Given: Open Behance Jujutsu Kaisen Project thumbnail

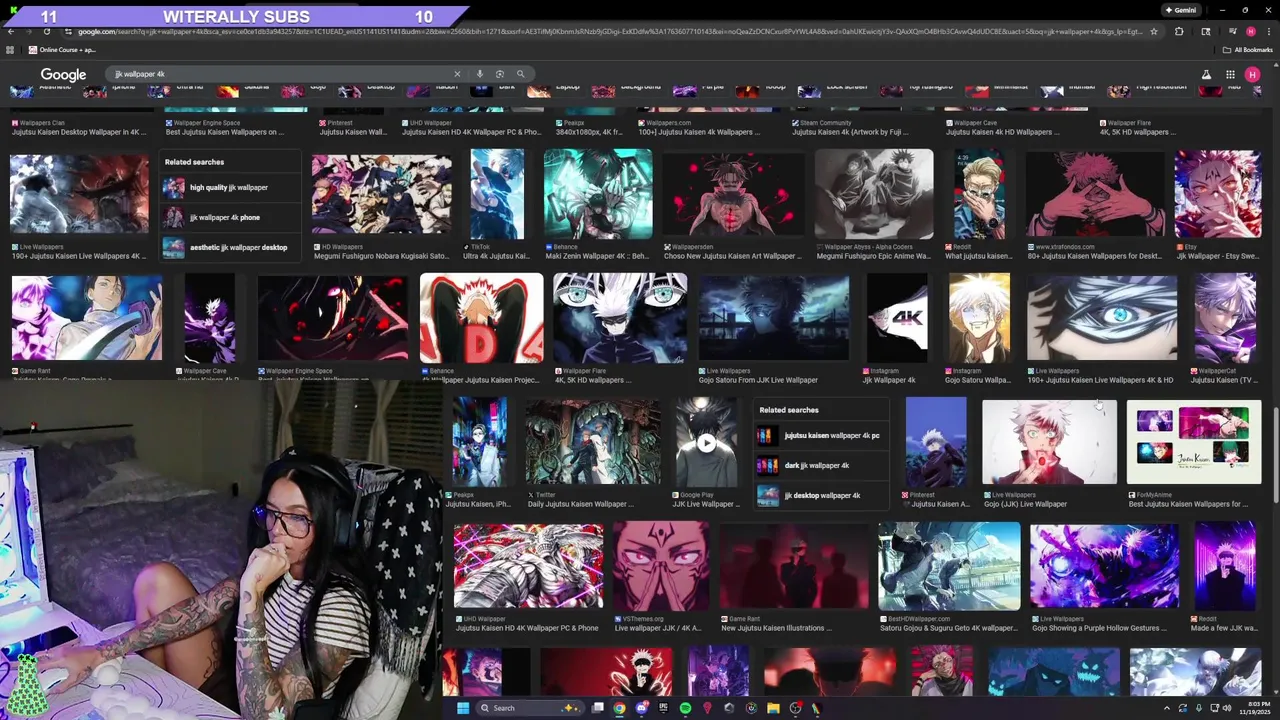Looking at the screenshot, I should click(481, 317).
